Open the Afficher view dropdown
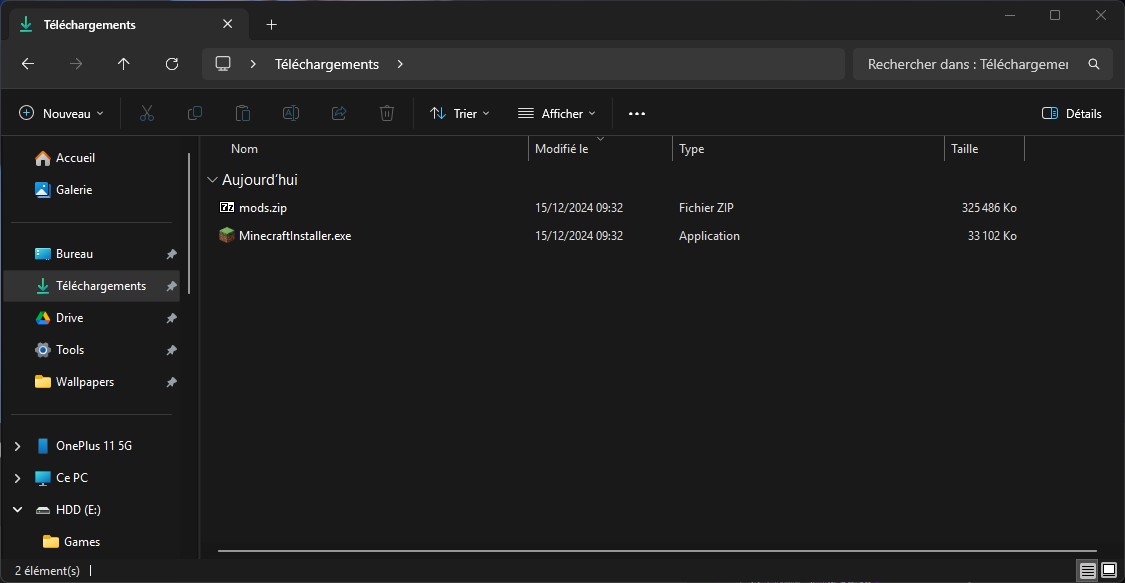1125x583 pixels. point(556,114)
